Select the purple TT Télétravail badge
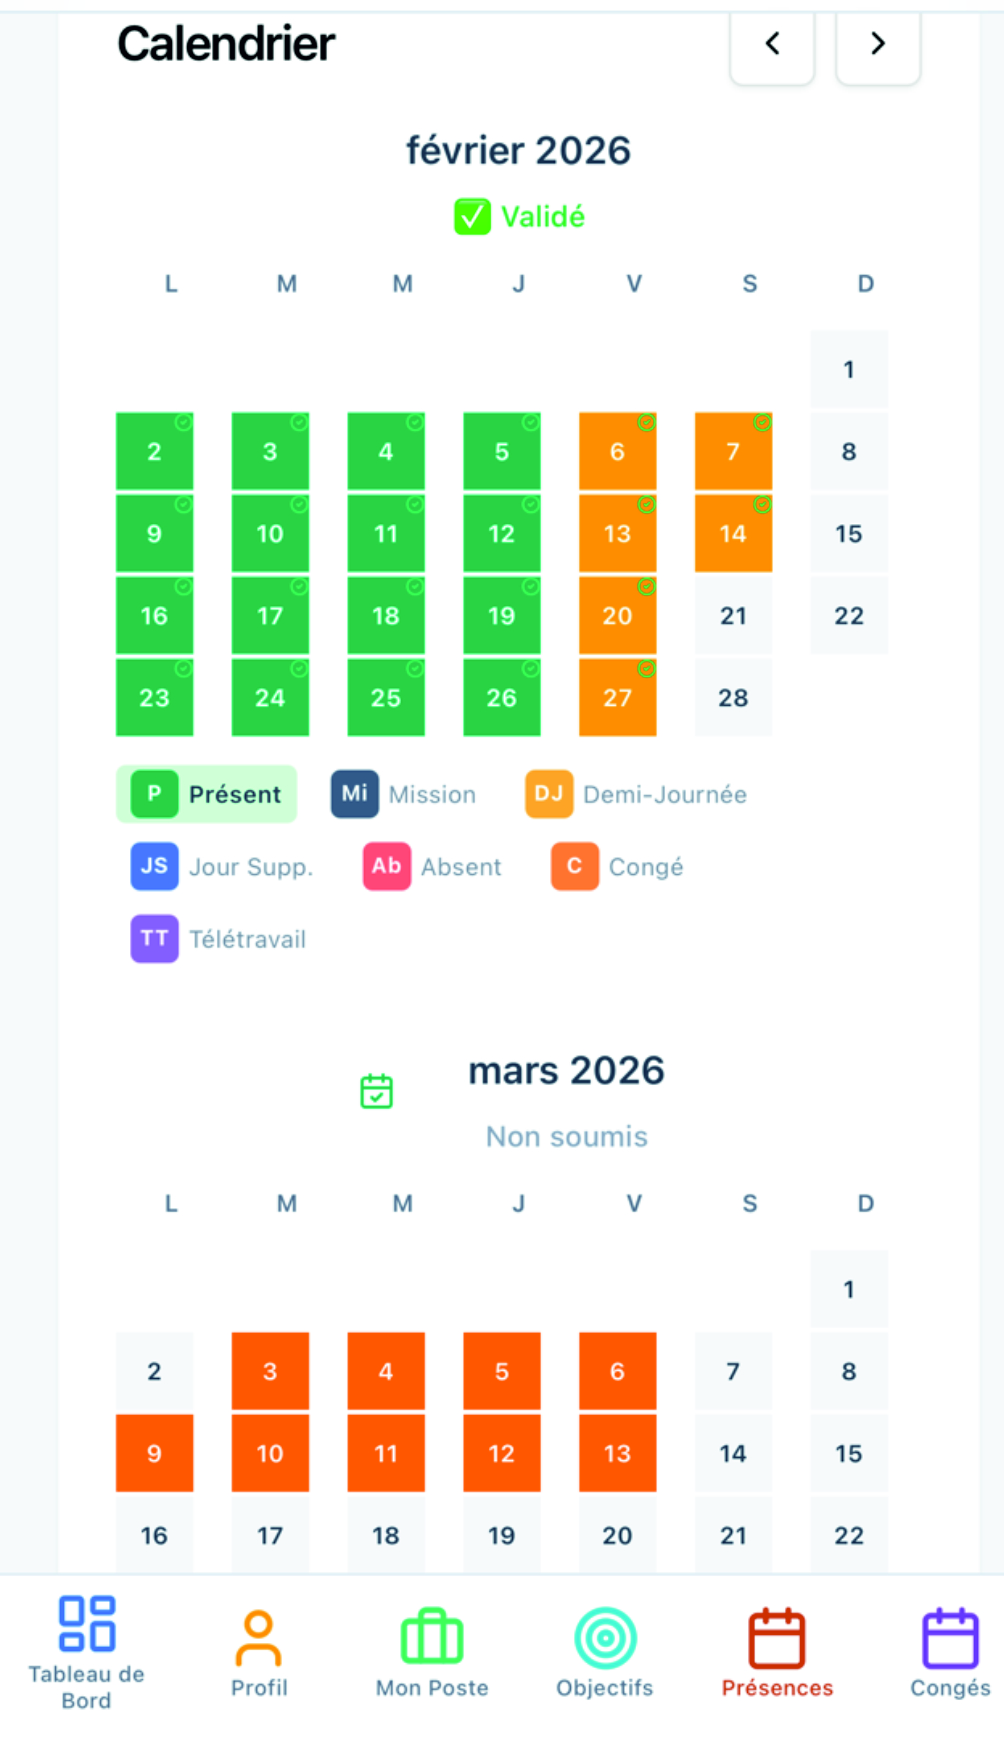The image size is (1004, 1764). [x=154, y=939]
